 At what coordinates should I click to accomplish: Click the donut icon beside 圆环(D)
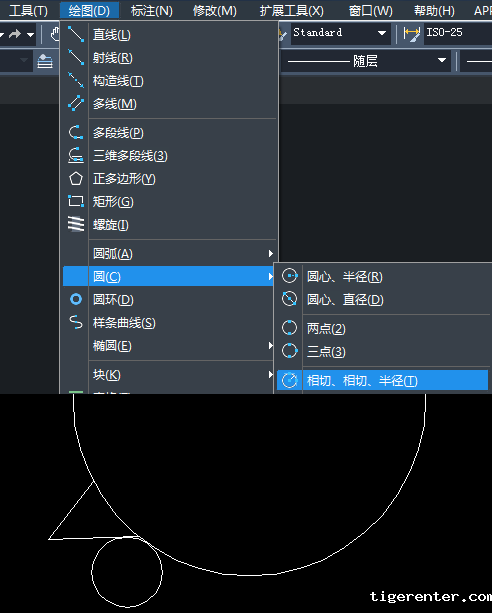point(75,299)
